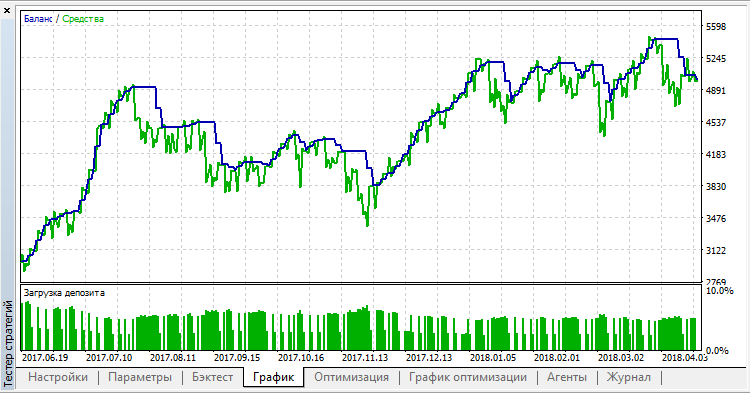This screenshot has height=394, width=750.
Task: Click the 2018.01.05 date label
Action: [493, 358]
